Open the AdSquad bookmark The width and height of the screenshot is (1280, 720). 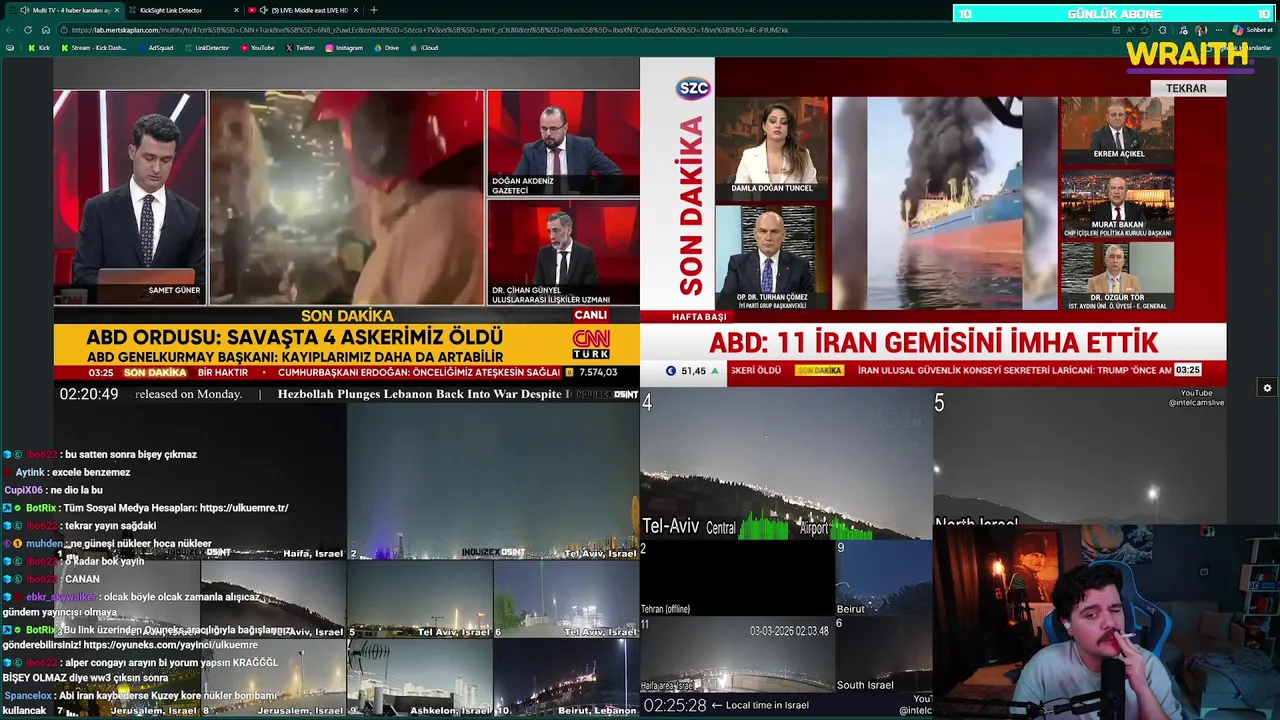(154, 48)
